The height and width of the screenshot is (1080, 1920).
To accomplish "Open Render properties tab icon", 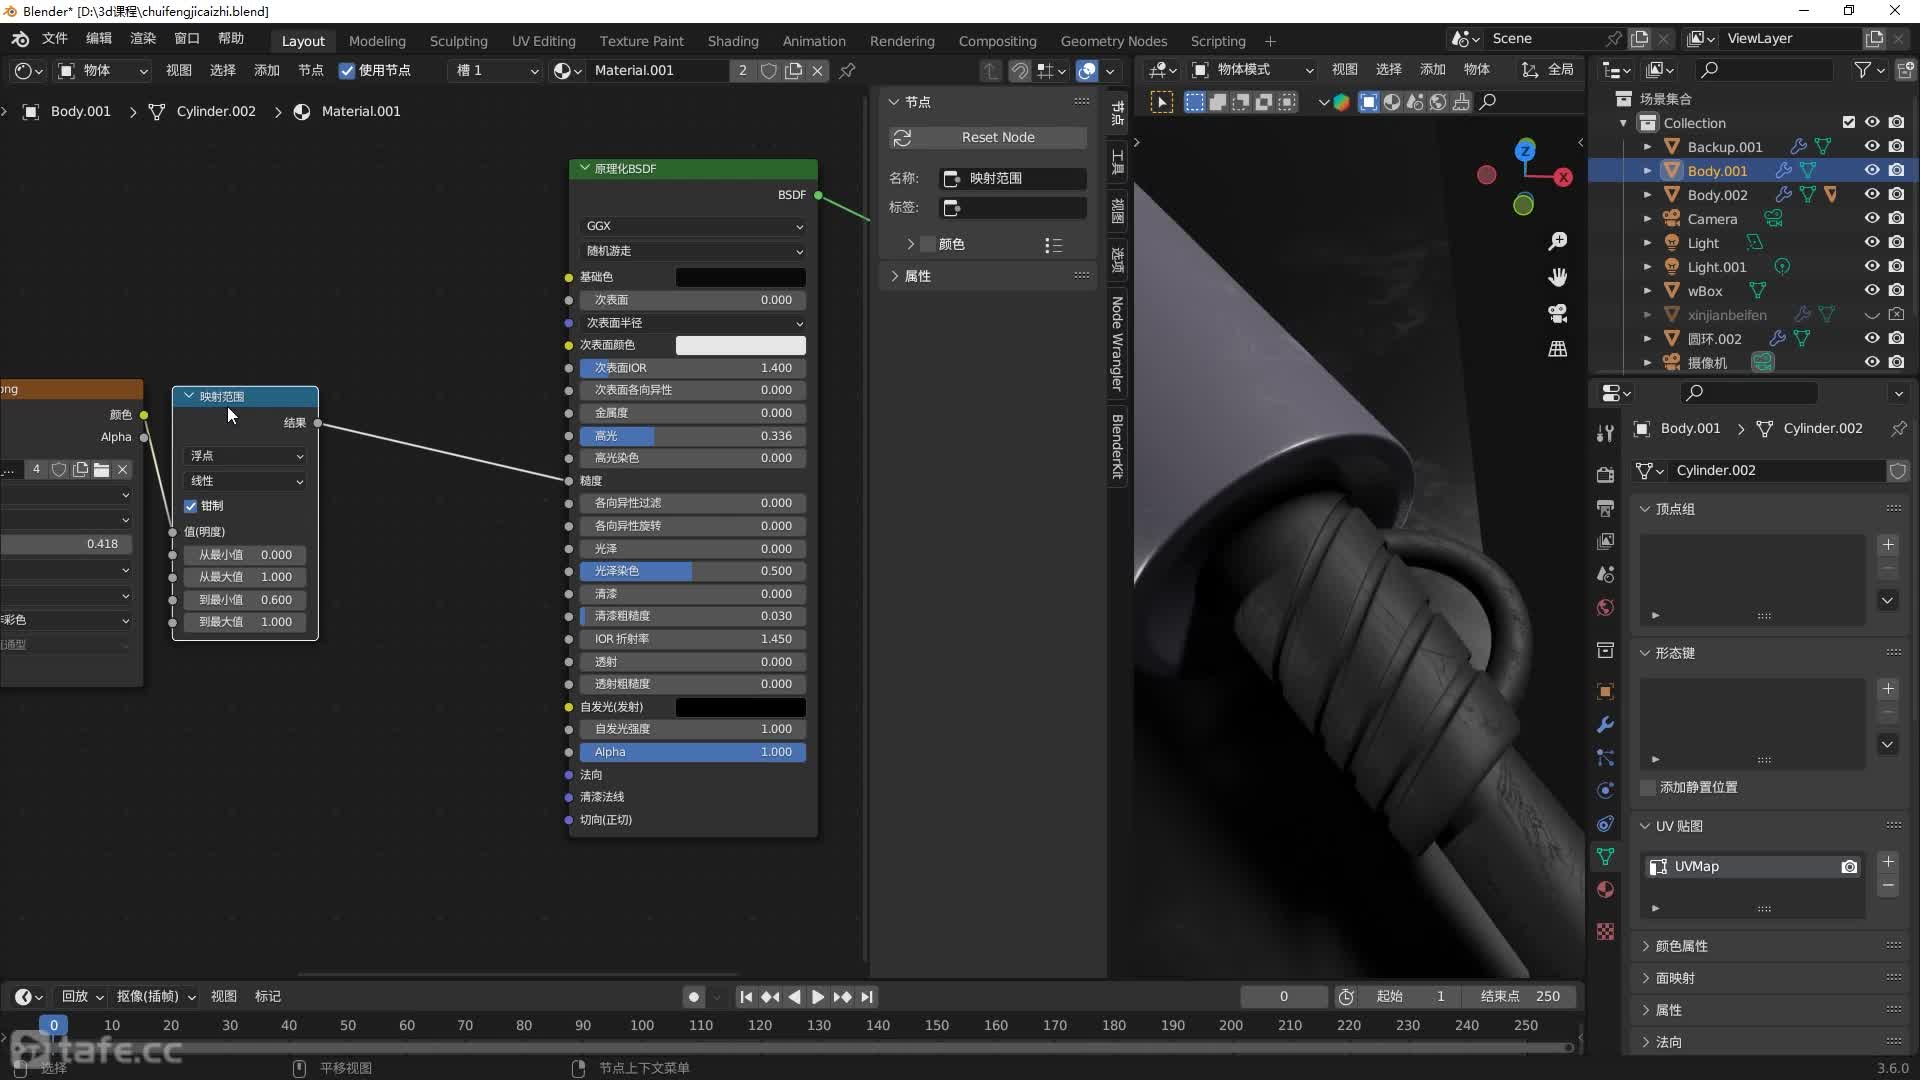I will (1605, 474).
